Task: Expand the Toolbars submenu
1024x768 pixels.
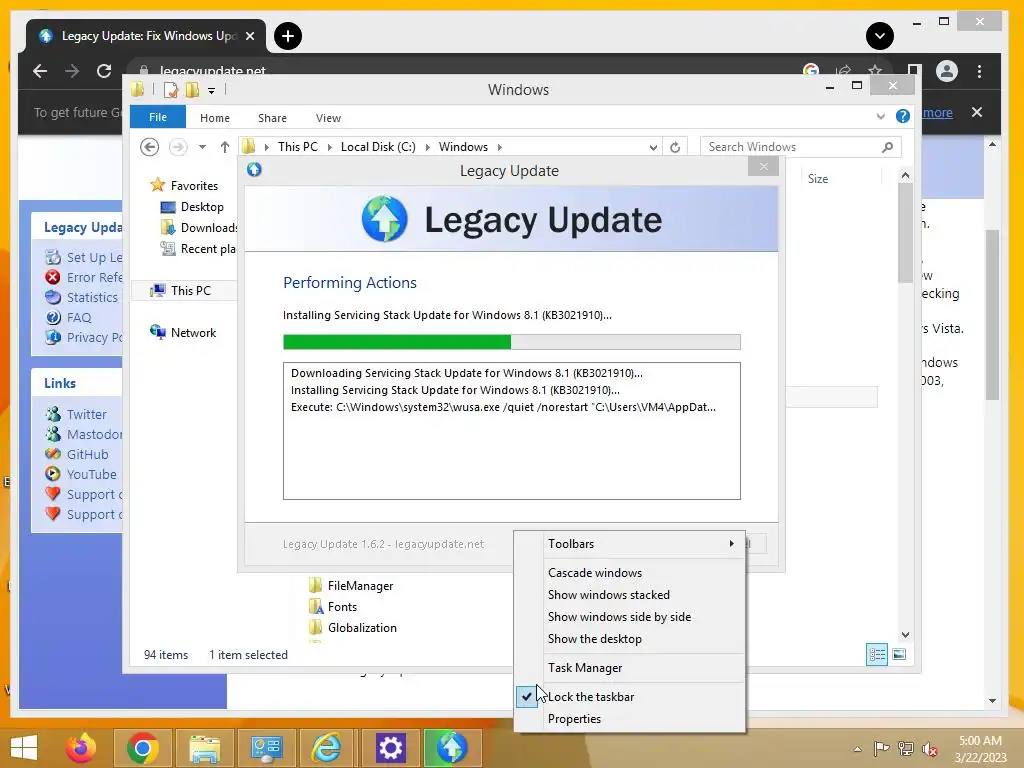Action: (x=644, y=544)
